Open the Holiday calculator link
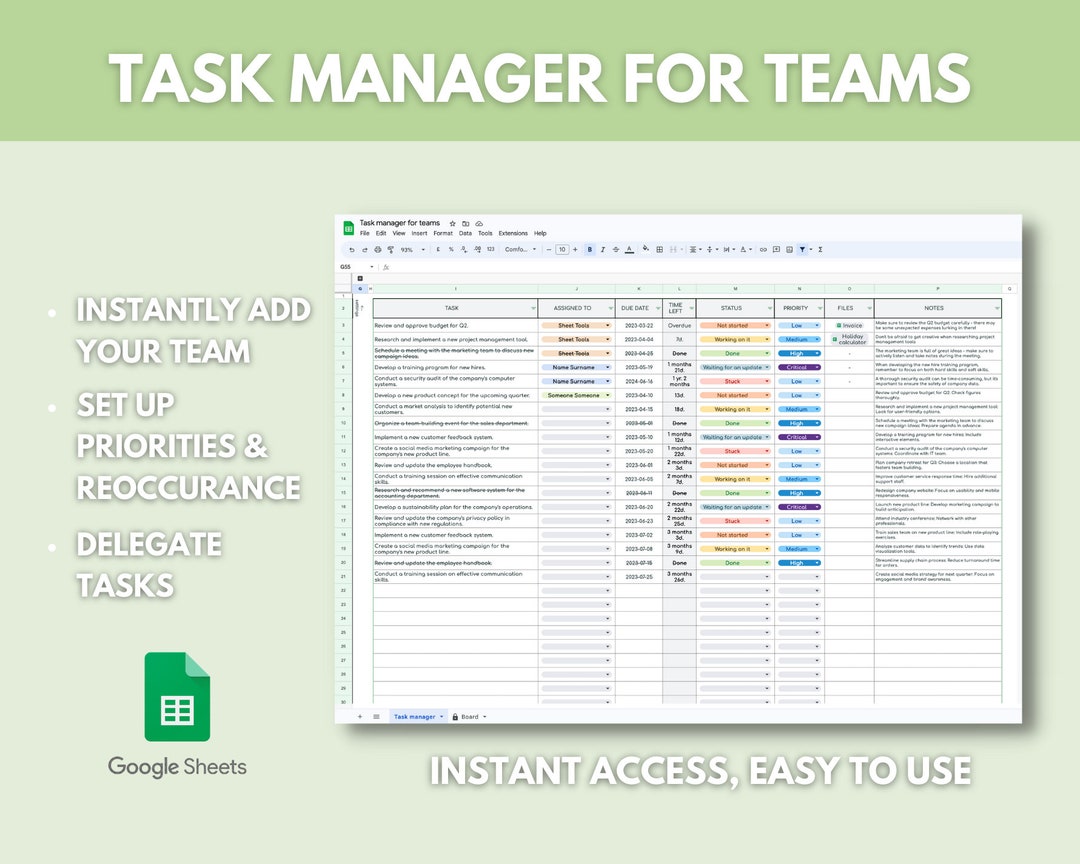The image size is (1080, 864). pyautogui.click(x=850, y=341)
